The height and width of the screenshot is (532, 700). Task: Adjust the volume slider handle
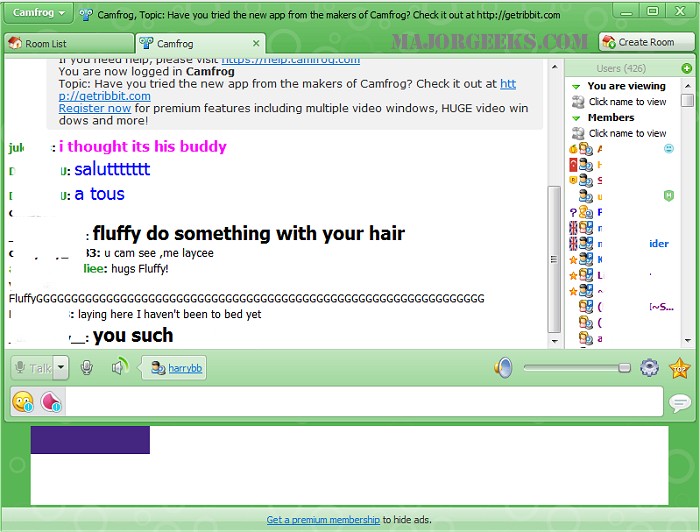pyautogui.click(x=625, y=368)
